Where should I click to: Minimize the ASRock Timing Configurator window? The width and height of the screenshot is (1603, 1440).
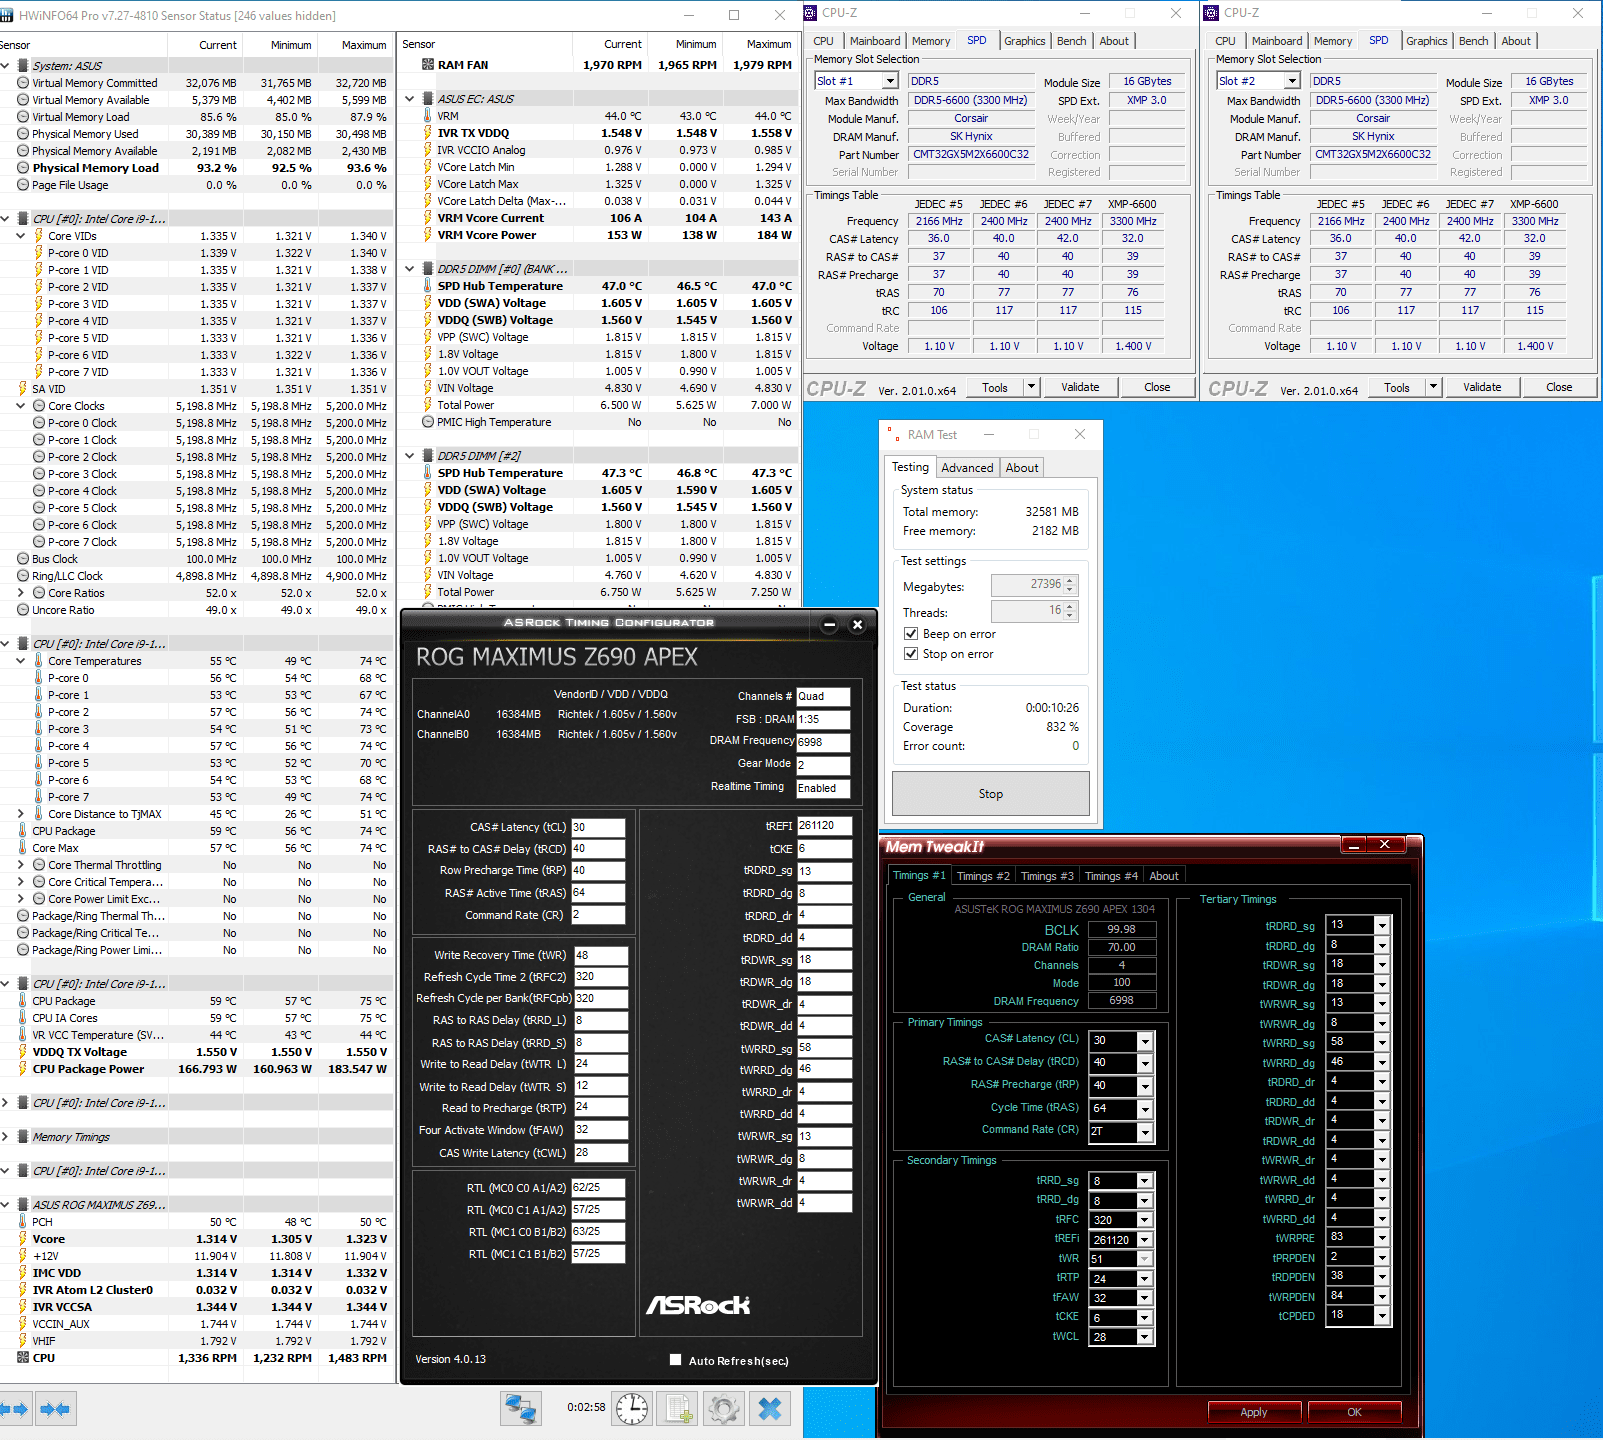(829, 625)
